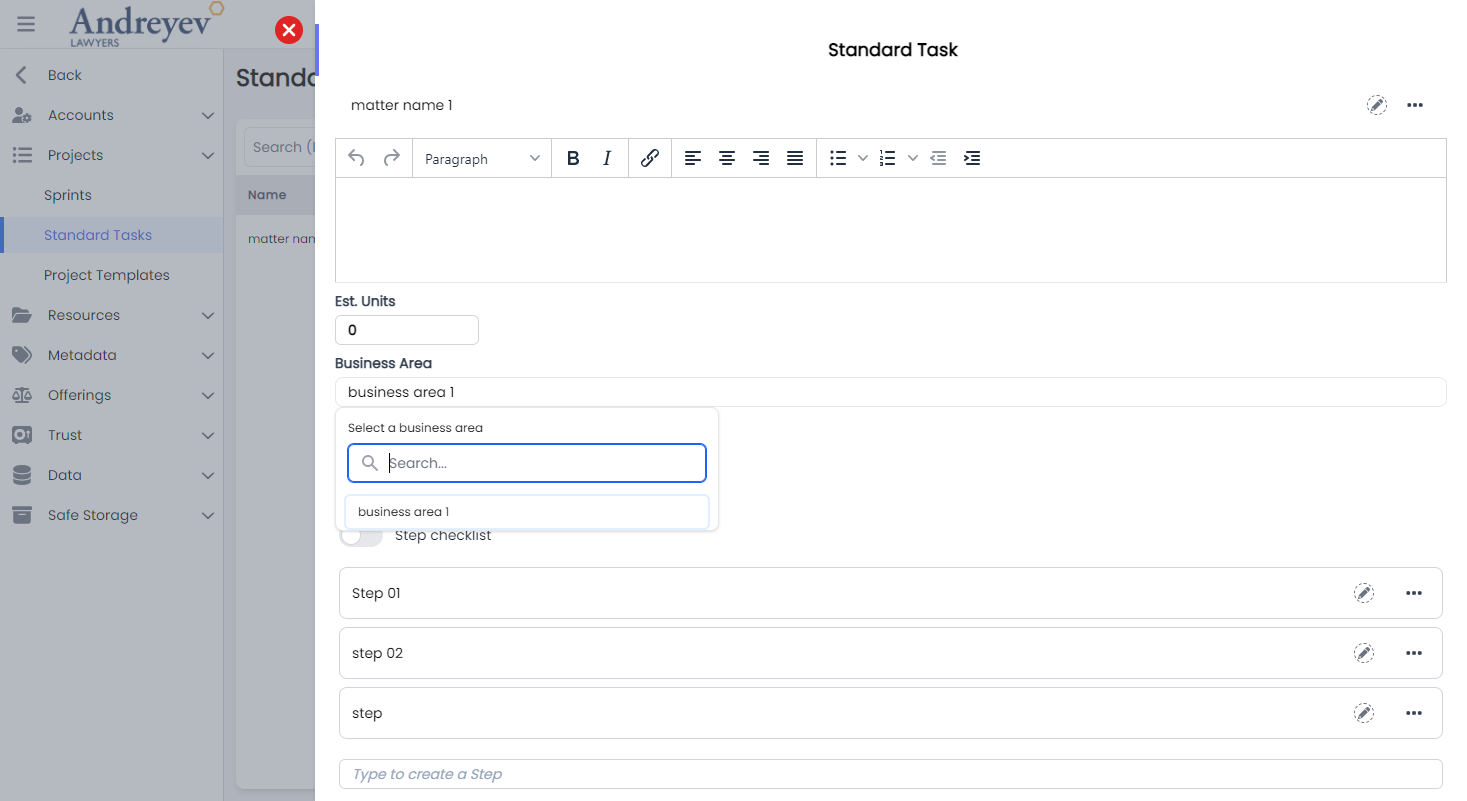Edit the matter name using the pencil icon
The height and width of the screenshot is (801, 1467).
(x=1377, y=105)
